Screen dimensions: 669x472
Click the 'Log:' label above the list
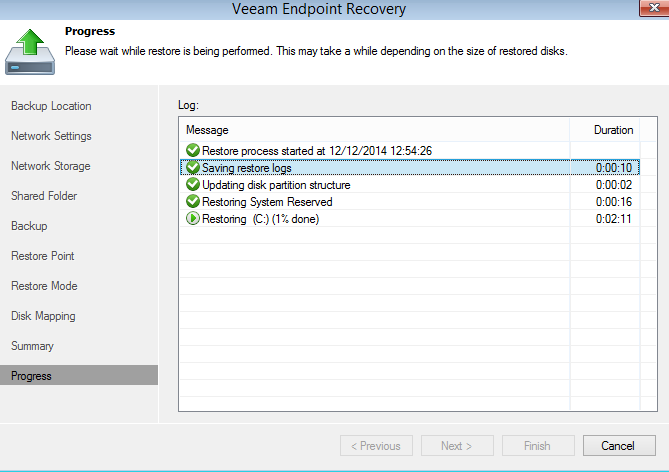188,105
